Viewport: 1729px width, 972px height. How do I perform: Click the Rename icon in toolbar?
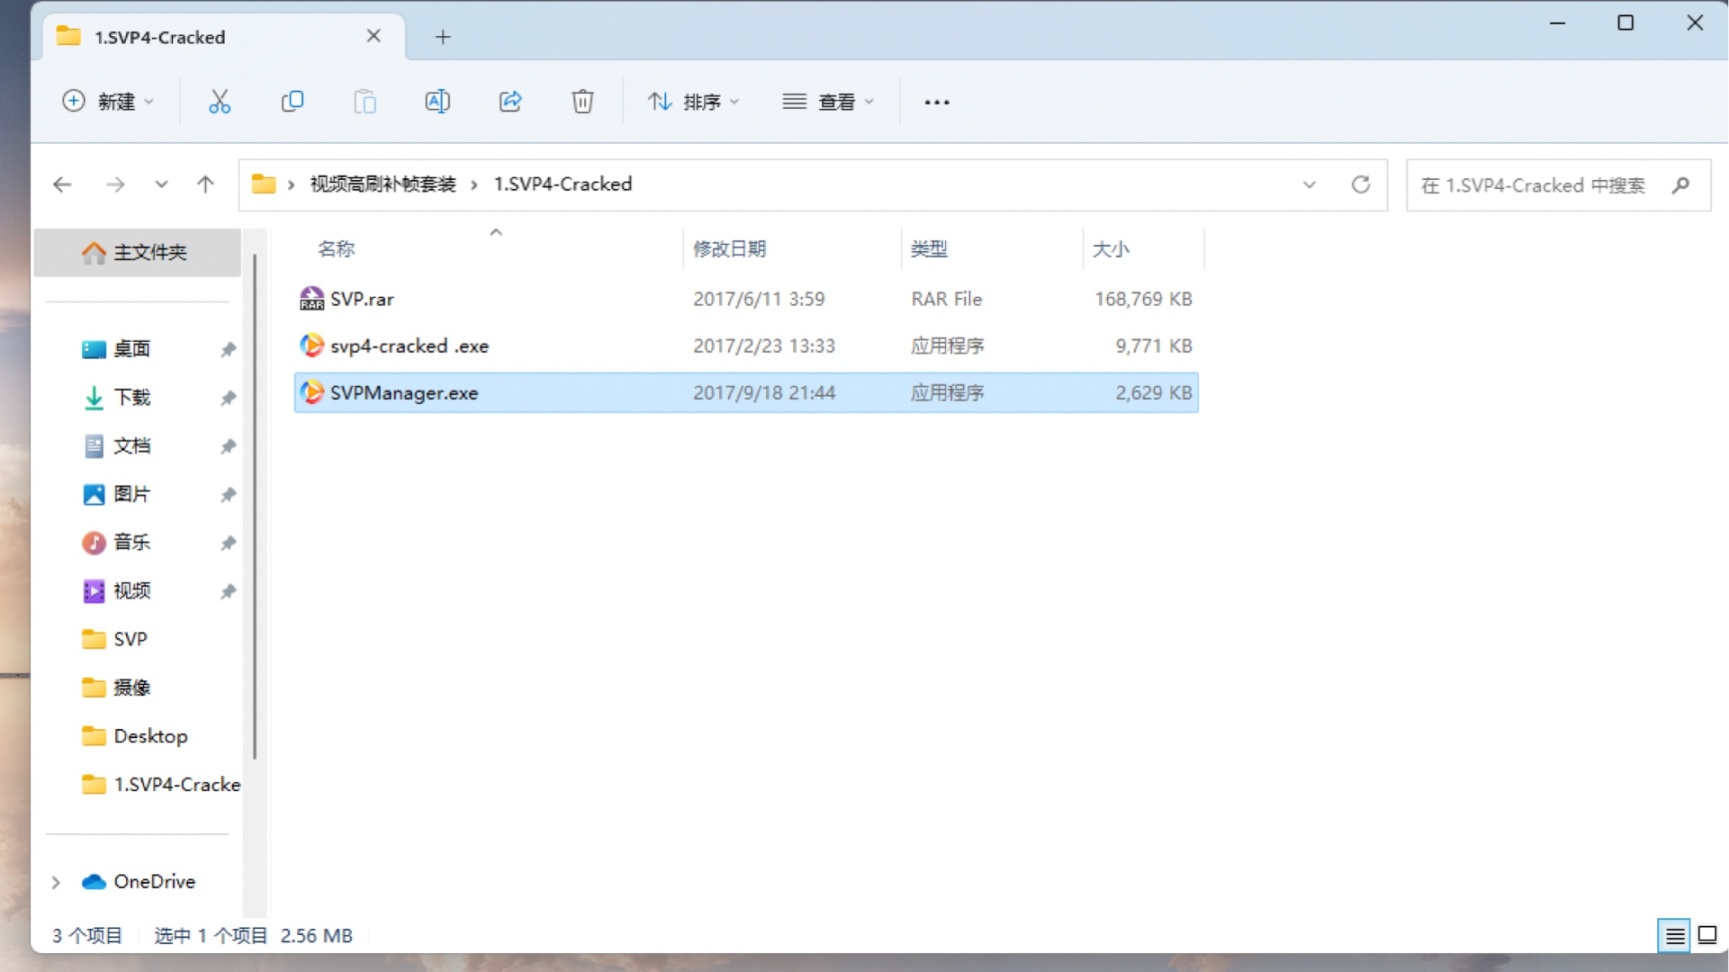point(437,101)
